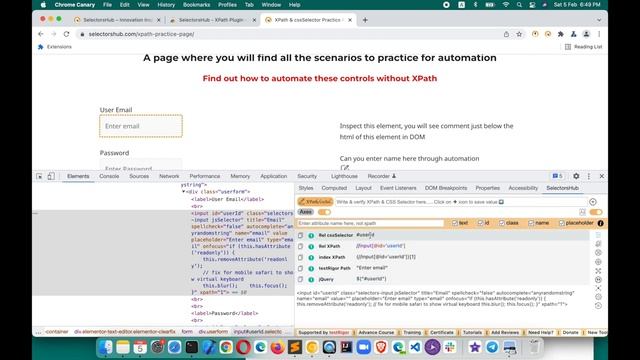The height and width of the screenshot is (360, 640).
Task: Click the share page icon in address bar
Action: [506, 34]
